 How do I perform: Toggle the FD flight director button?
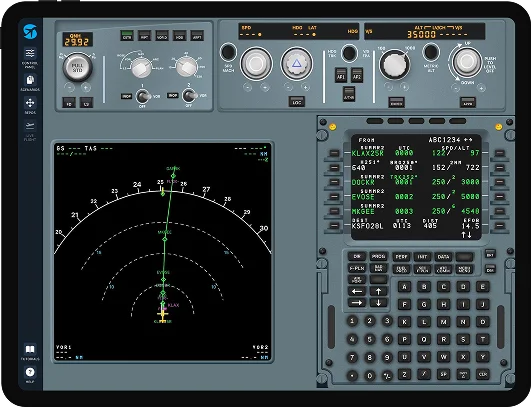69,103
